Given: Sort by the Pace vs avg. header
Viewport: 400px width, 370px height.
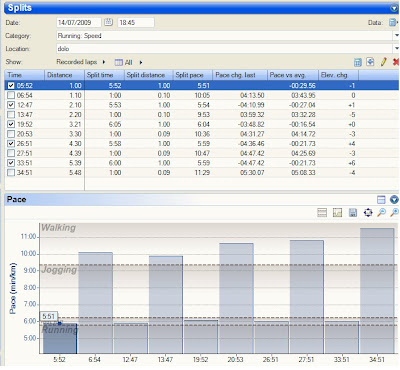Looking at the screenshot, I should pos(293,75).
